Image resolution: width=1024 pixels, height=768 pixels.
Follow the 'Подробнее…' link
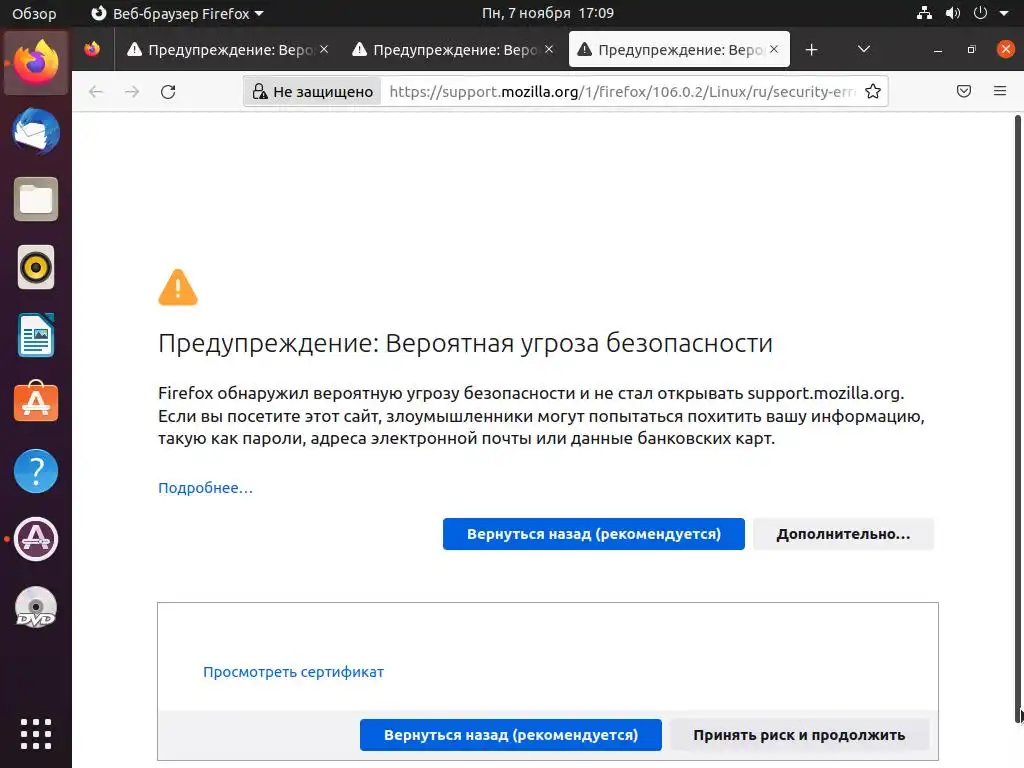pyautogui.click(x=205, y=488)
